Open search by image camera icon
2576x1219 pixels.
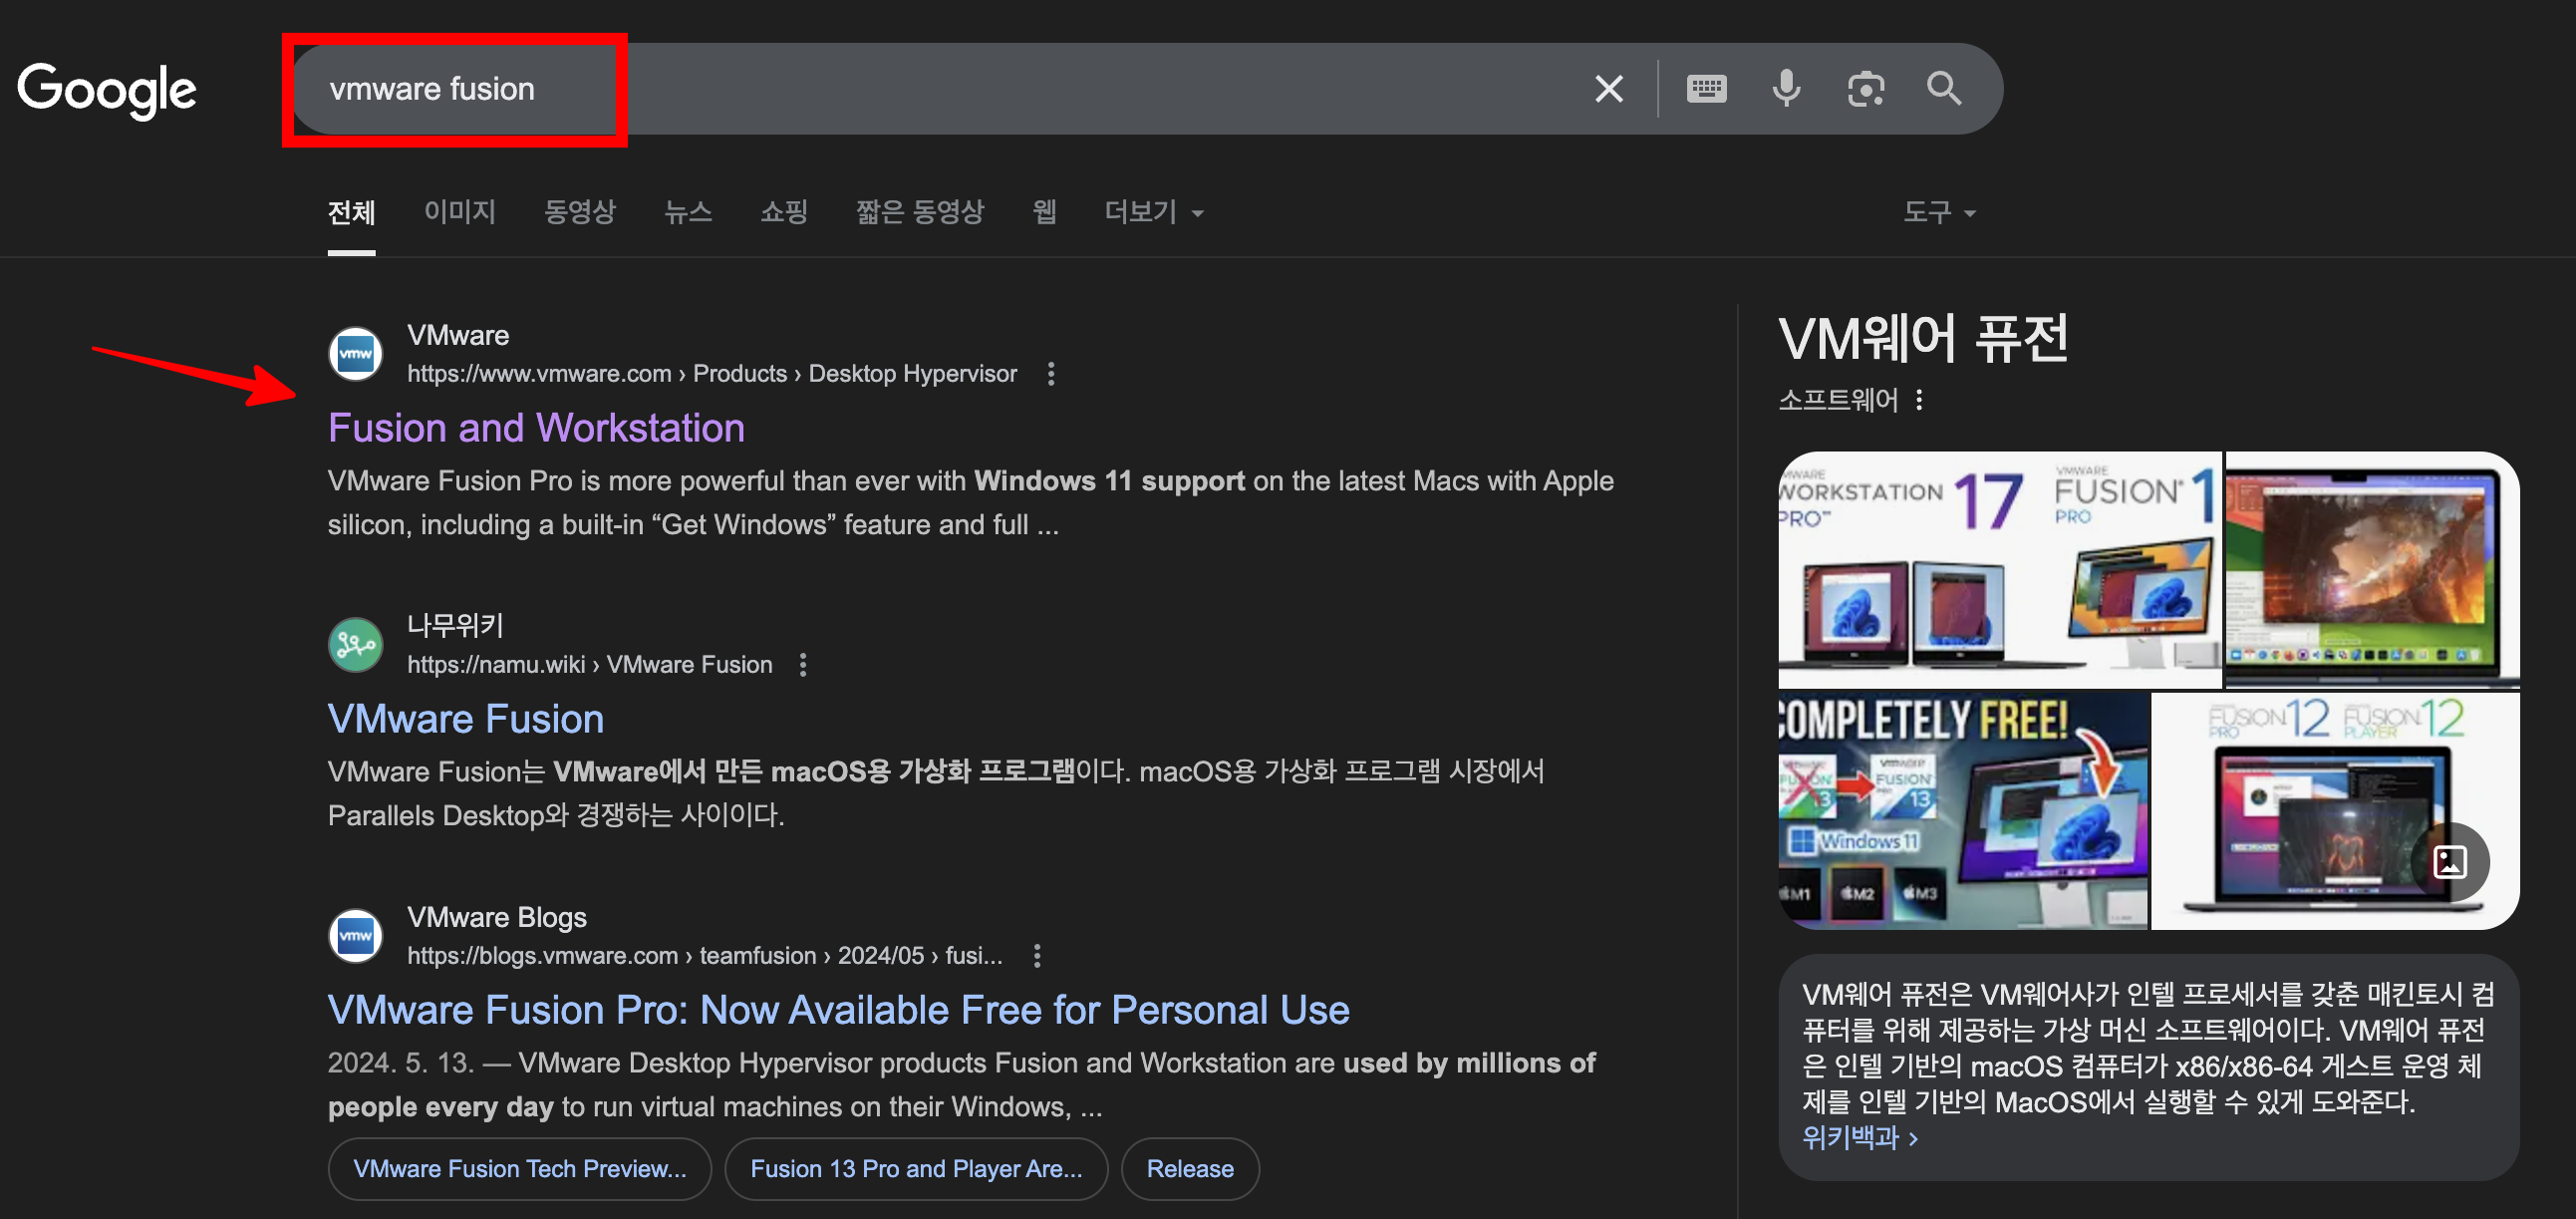click(1865, 89)
